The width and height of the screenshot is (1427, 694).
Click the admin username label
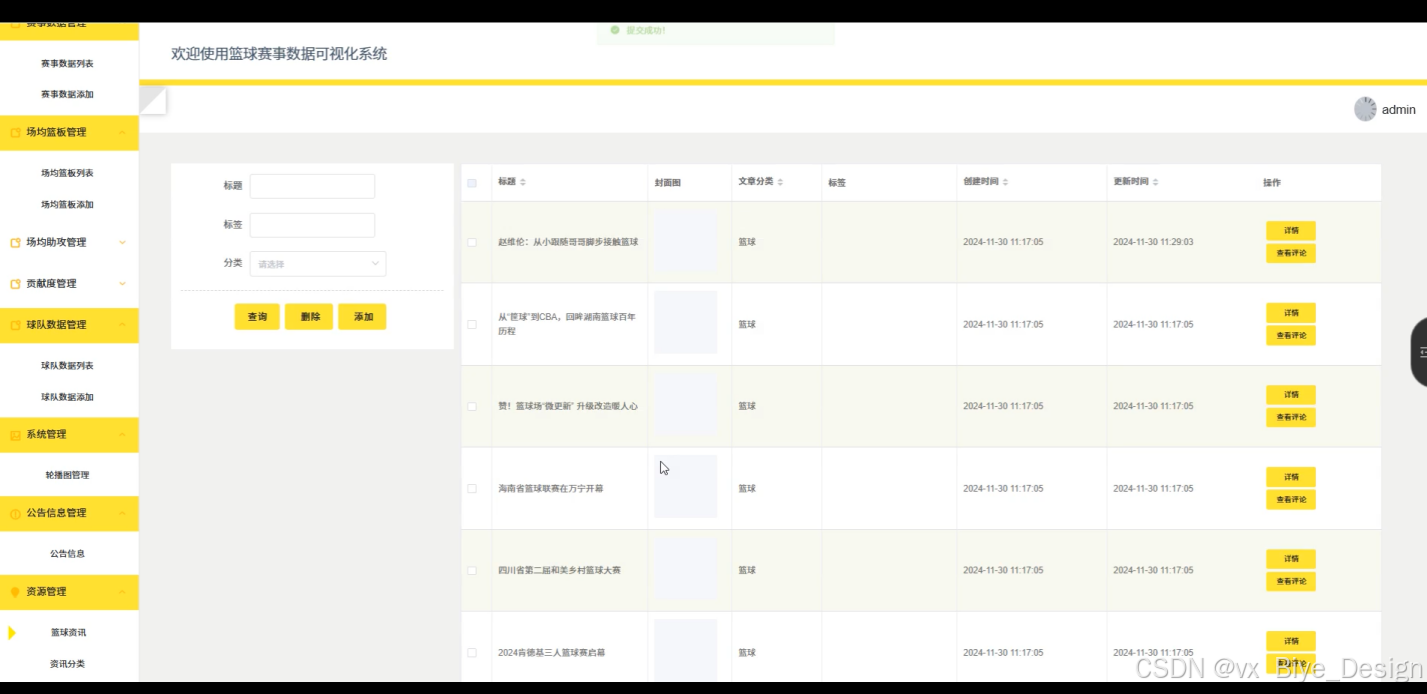point(1399,110)
